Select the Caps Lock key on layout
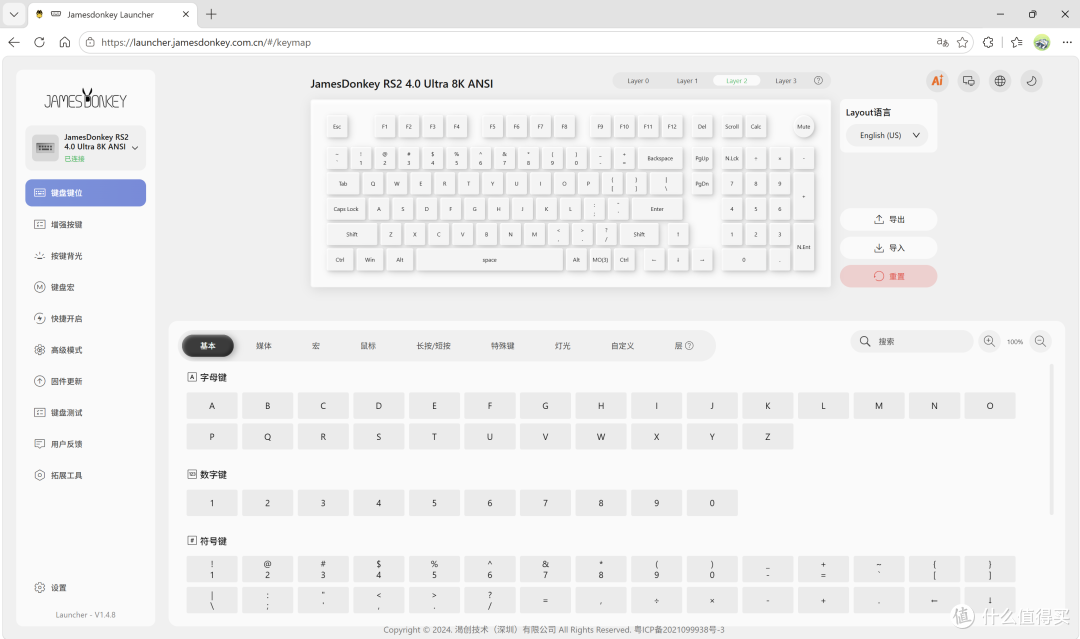This screenshot has width=1080, height=639. (346, 209)
